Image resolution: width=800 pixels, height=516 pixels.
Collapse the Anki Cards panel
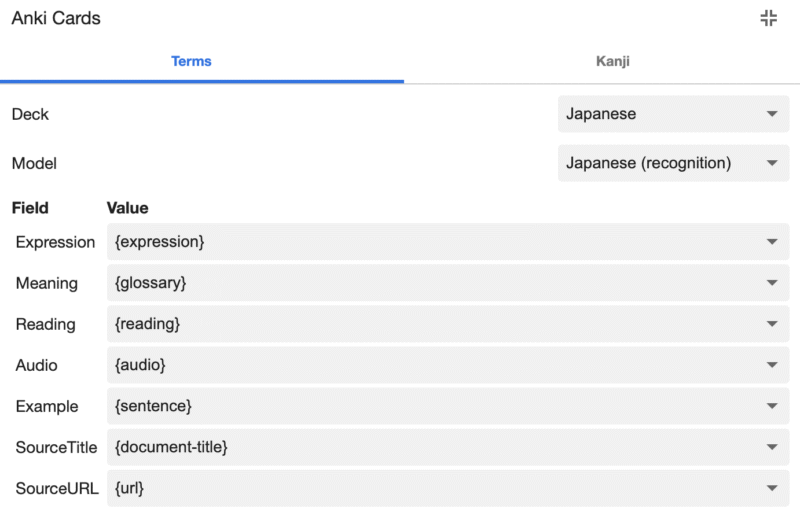[x=768, y=18]
